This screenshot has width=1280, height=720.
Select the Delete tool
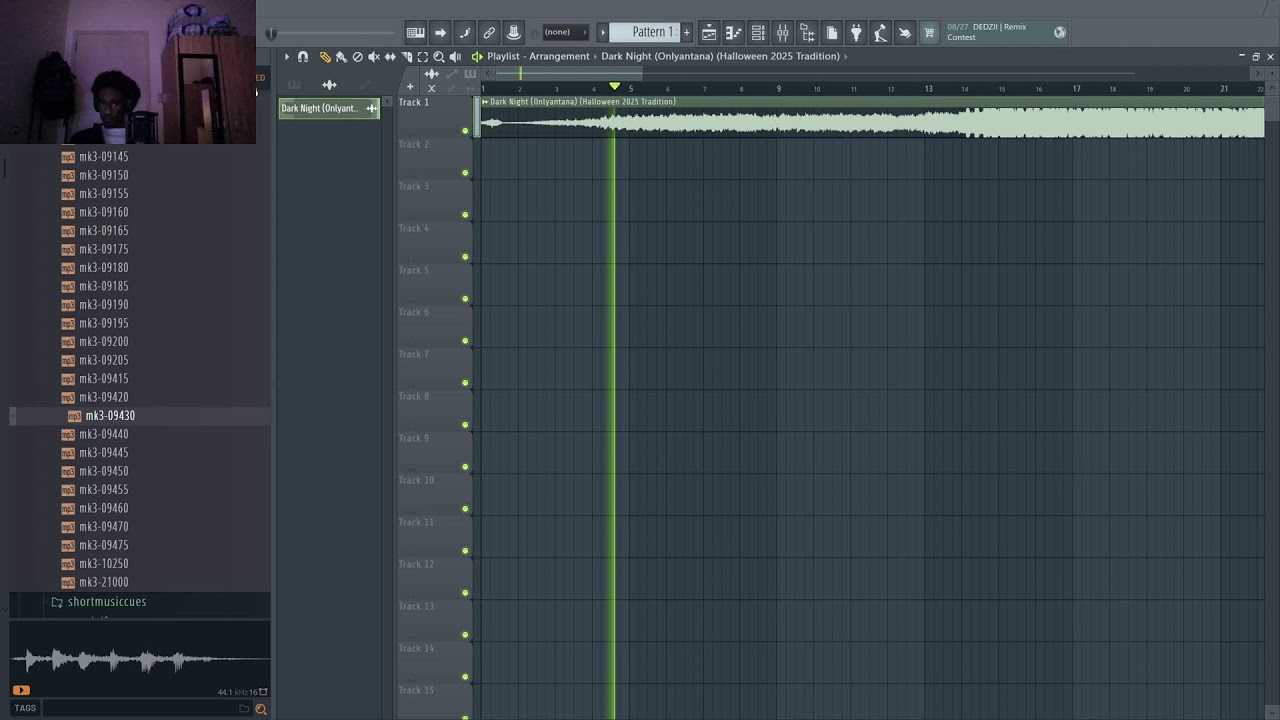(x=357, y=57)
